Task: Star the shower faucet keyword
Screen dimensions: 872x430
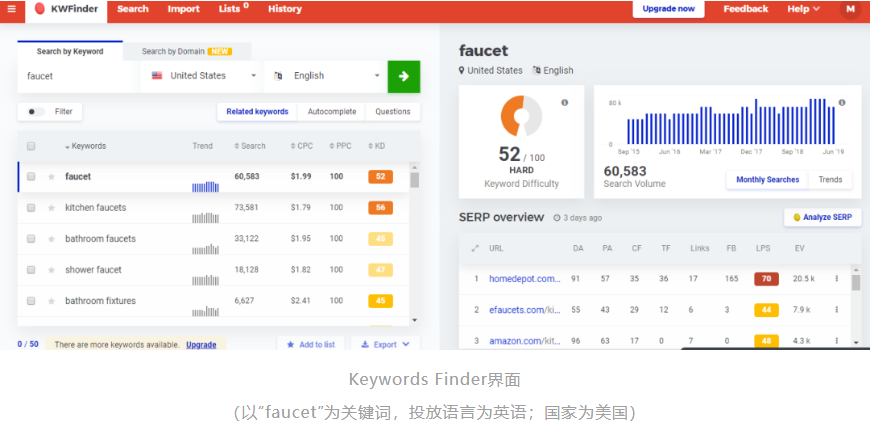Action: (51, 270)
